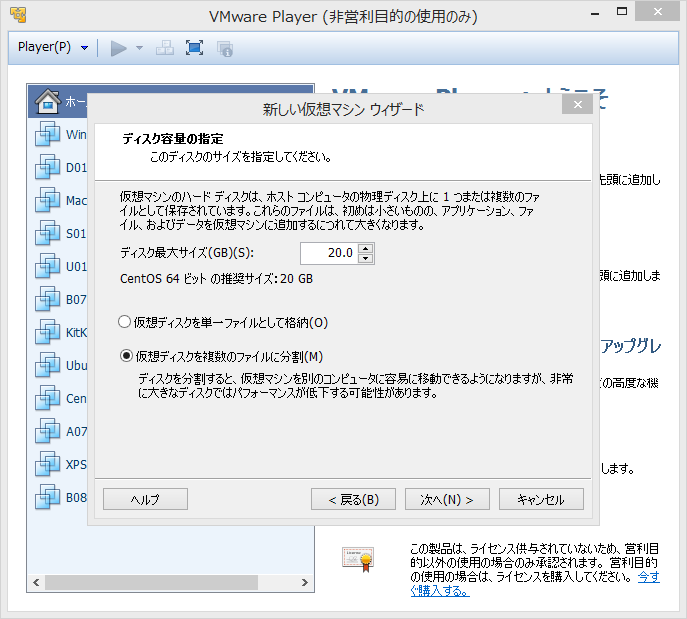Select the S01 virtual machine icon

tap(47, 233)
